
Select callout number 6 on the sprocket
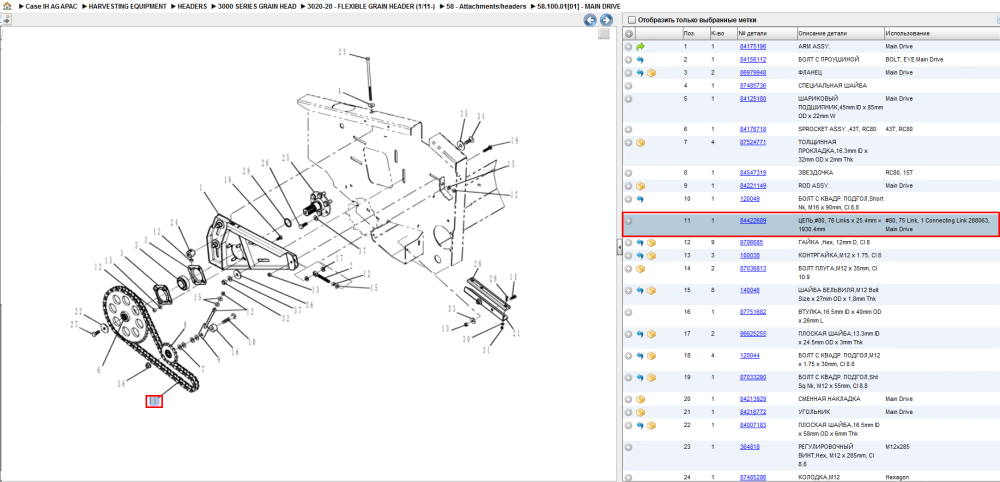(x=99, y=370)
